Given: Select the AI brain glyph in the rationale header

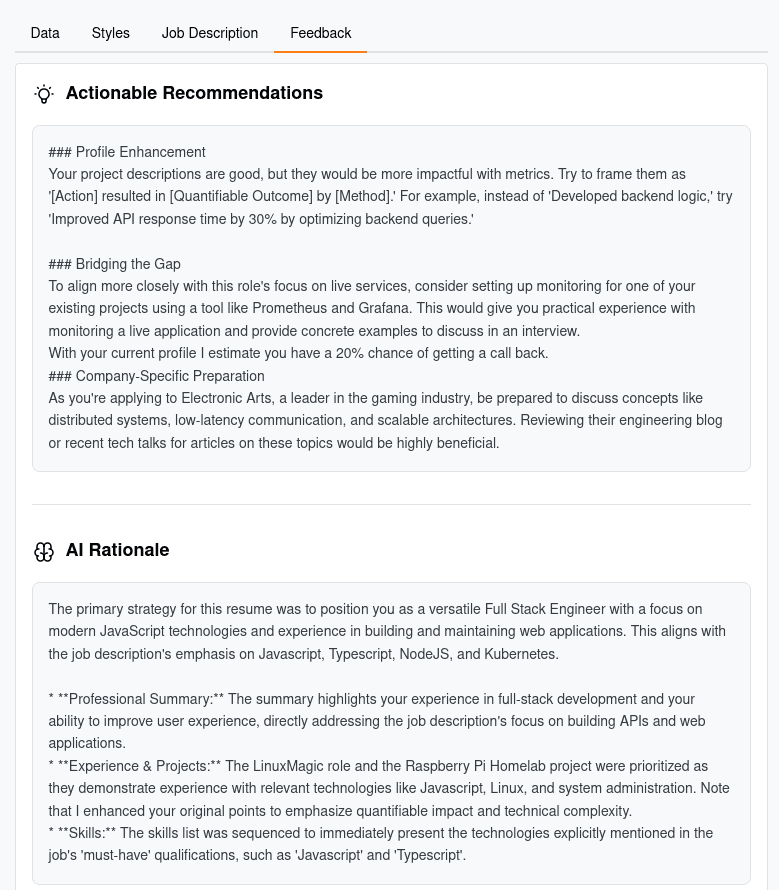Looking at the screenshot, I should point(43,551).
